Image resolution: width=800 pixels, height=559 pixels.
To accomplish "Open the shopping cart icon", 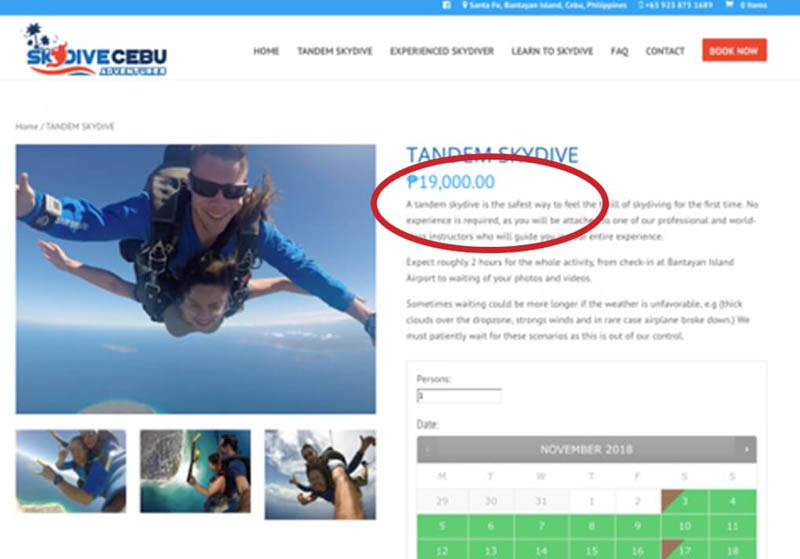I will coord(729,5).
